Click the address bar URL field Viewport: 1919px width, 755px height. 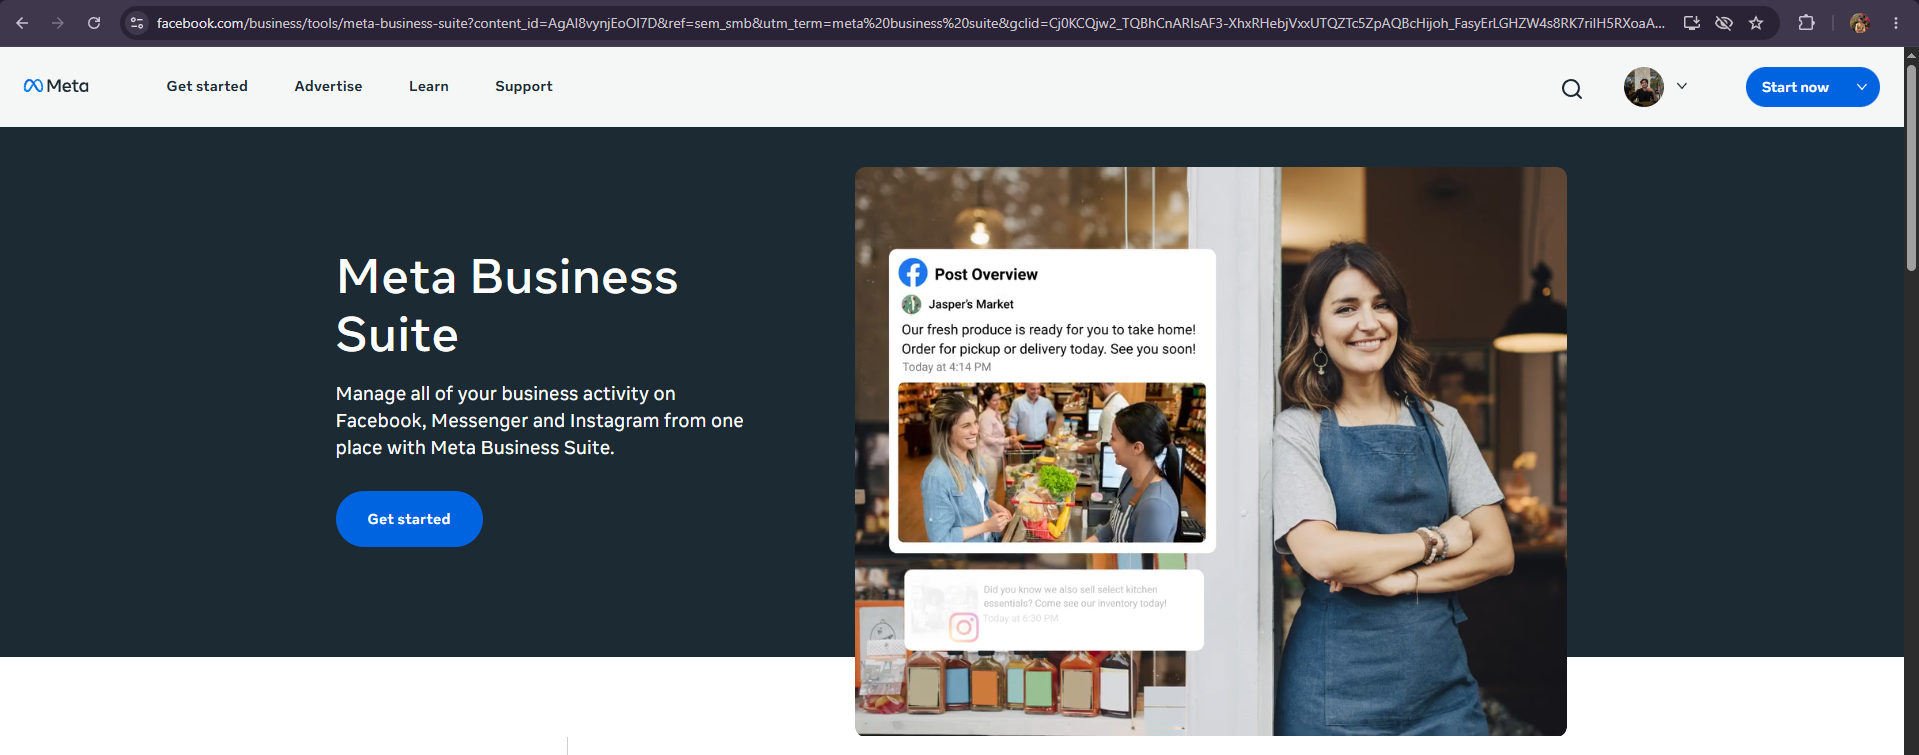point(910,23)
